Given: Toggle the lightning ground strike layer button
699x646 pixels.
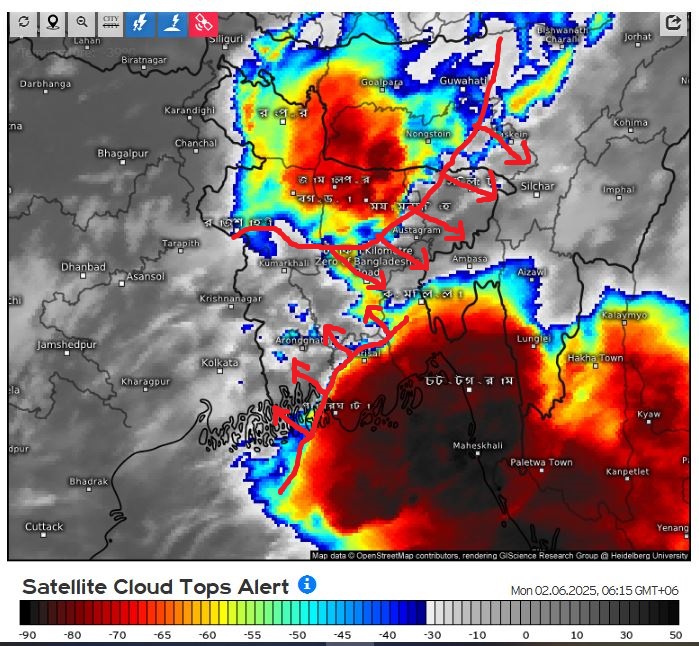Looking at the screenshot, I should (172, 22).
